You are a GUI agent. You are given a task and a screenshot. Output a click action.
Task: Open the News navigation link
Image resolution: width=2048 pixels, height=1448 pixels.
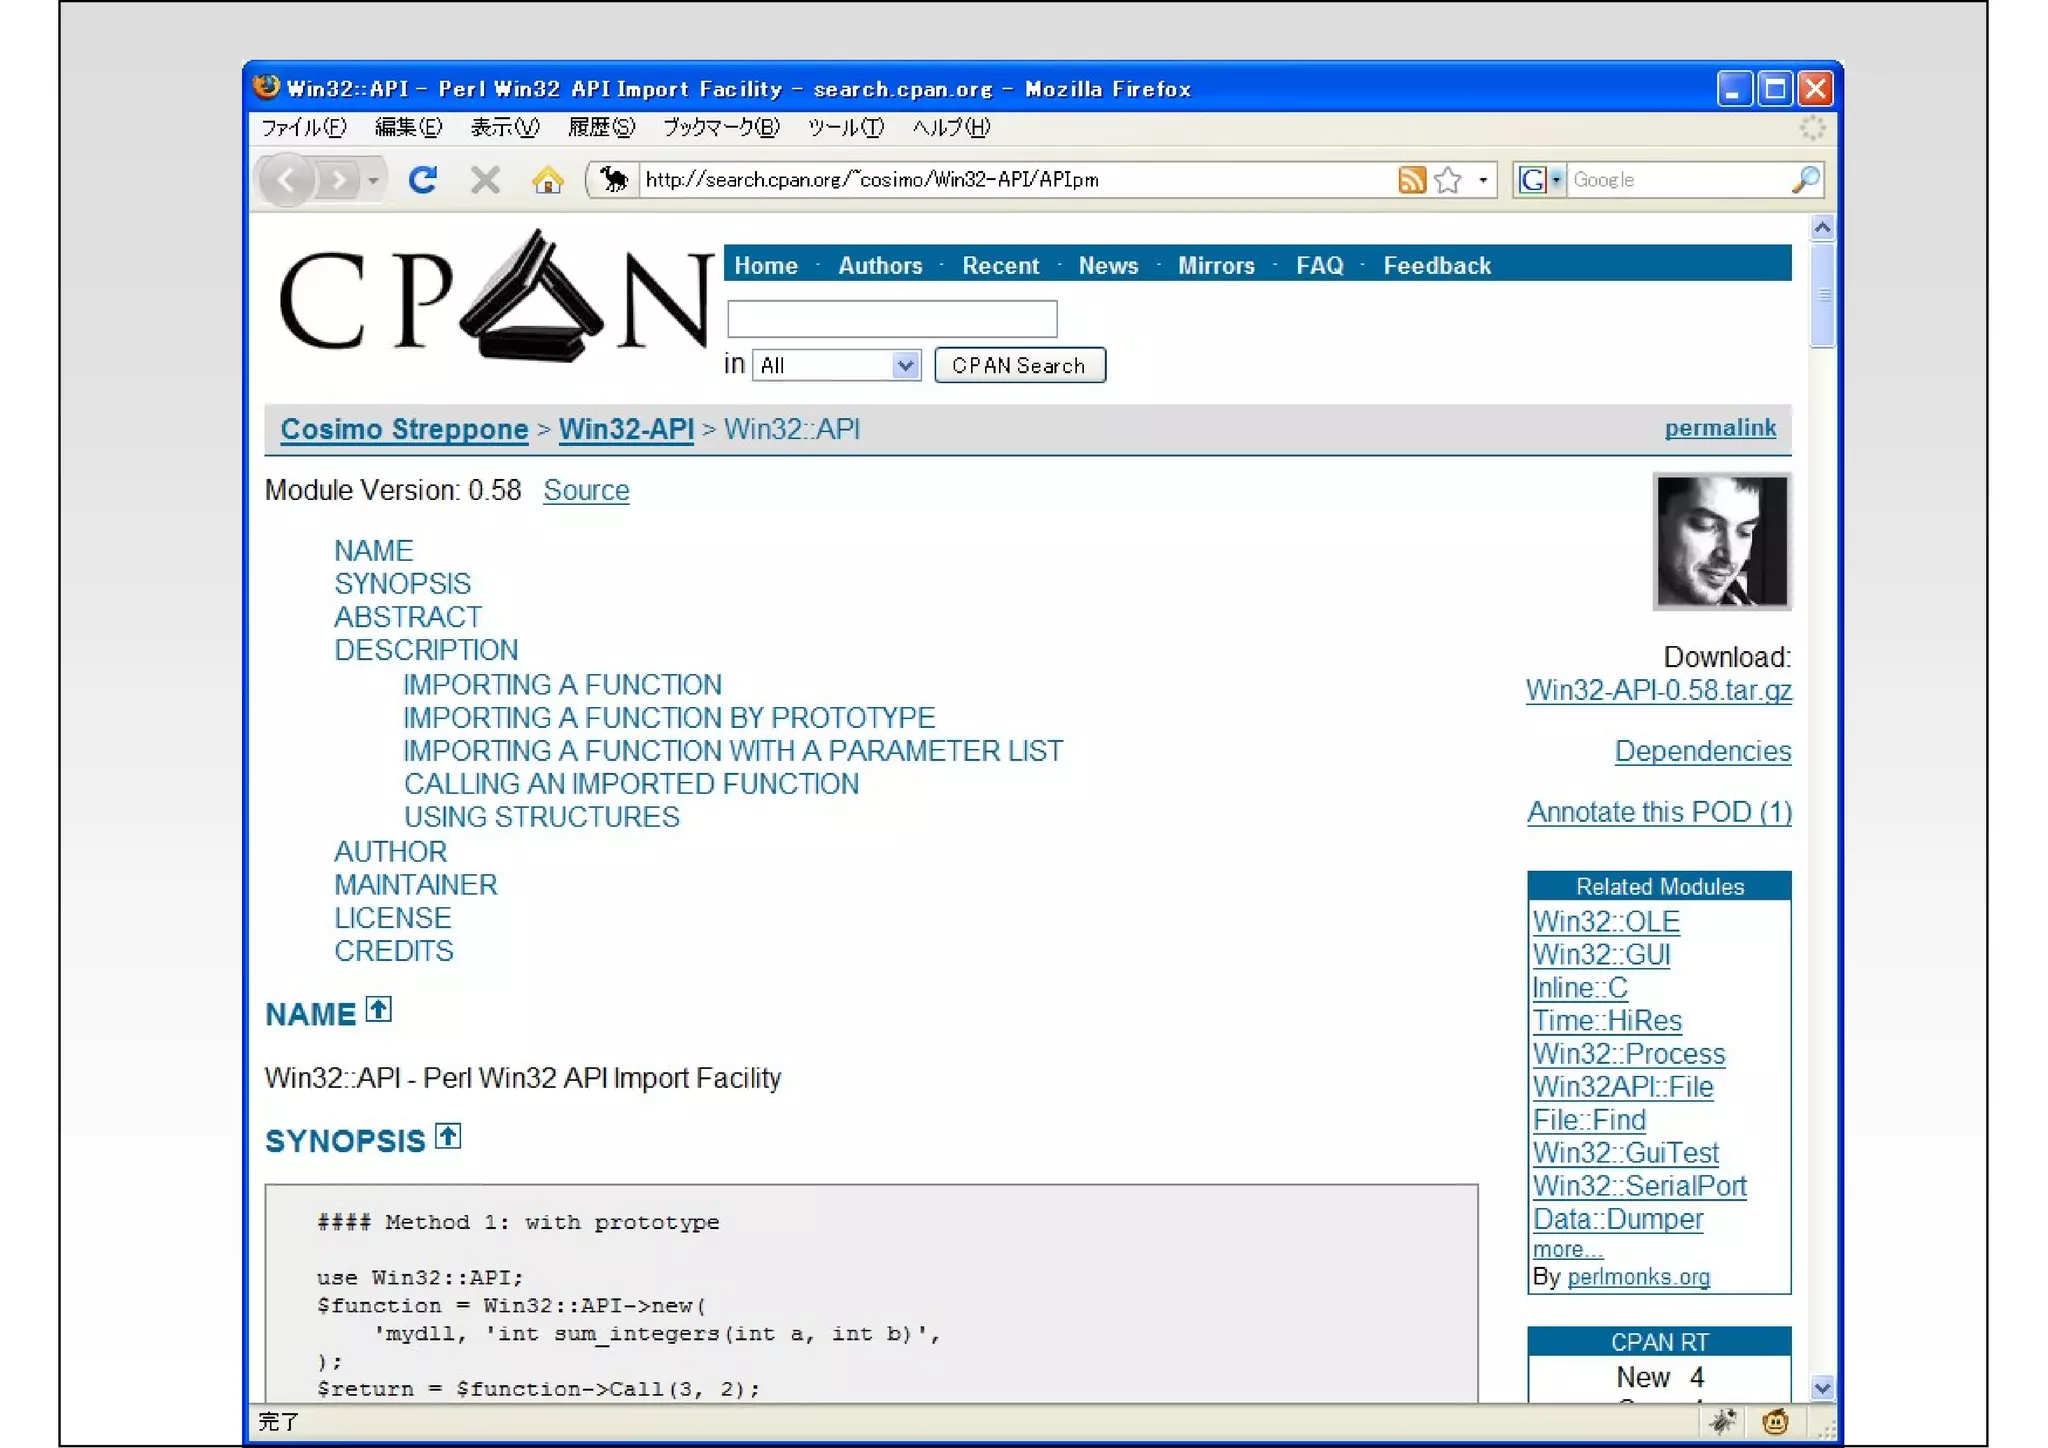click(x=1108, y=266)
